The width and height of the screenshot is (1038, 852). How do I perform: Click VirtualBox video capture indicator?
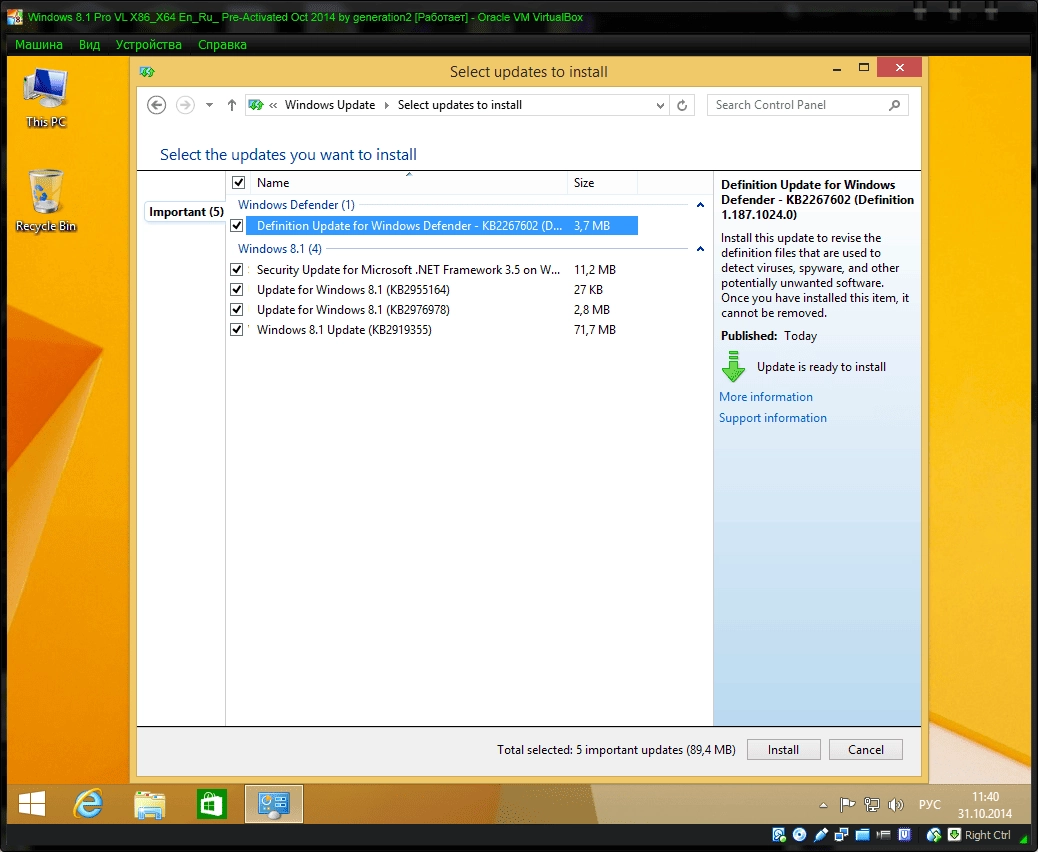click(883, 835)
